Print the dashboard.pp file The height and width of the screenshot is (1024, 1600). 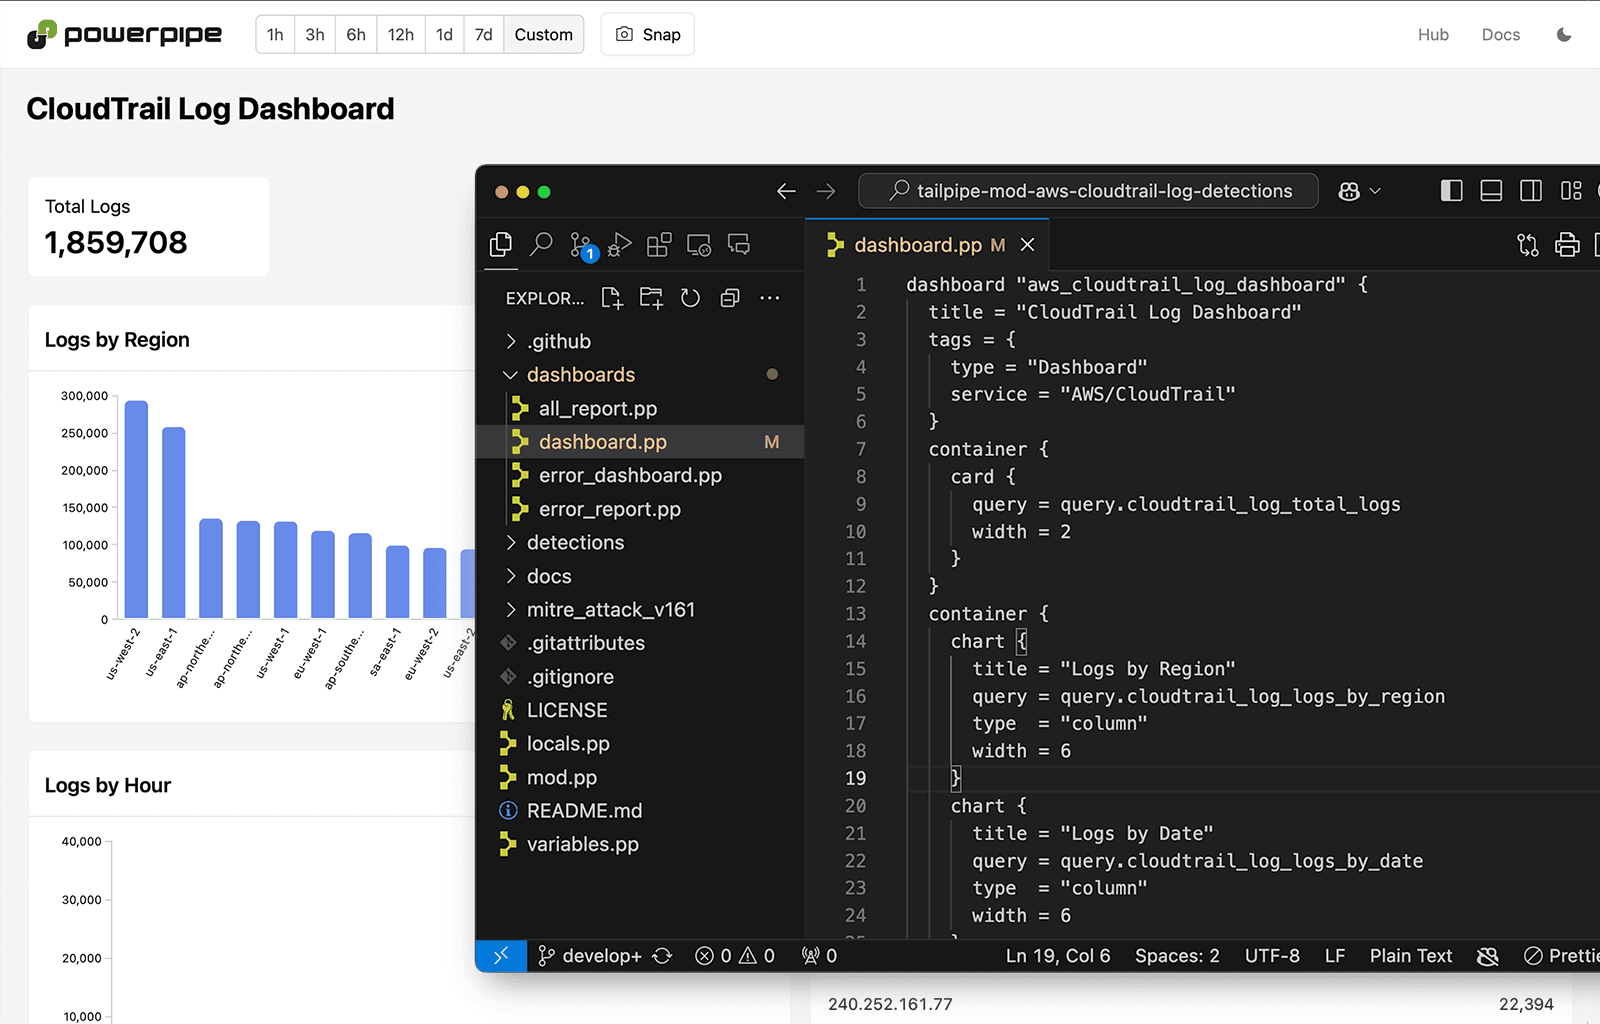coord(1567,244)
